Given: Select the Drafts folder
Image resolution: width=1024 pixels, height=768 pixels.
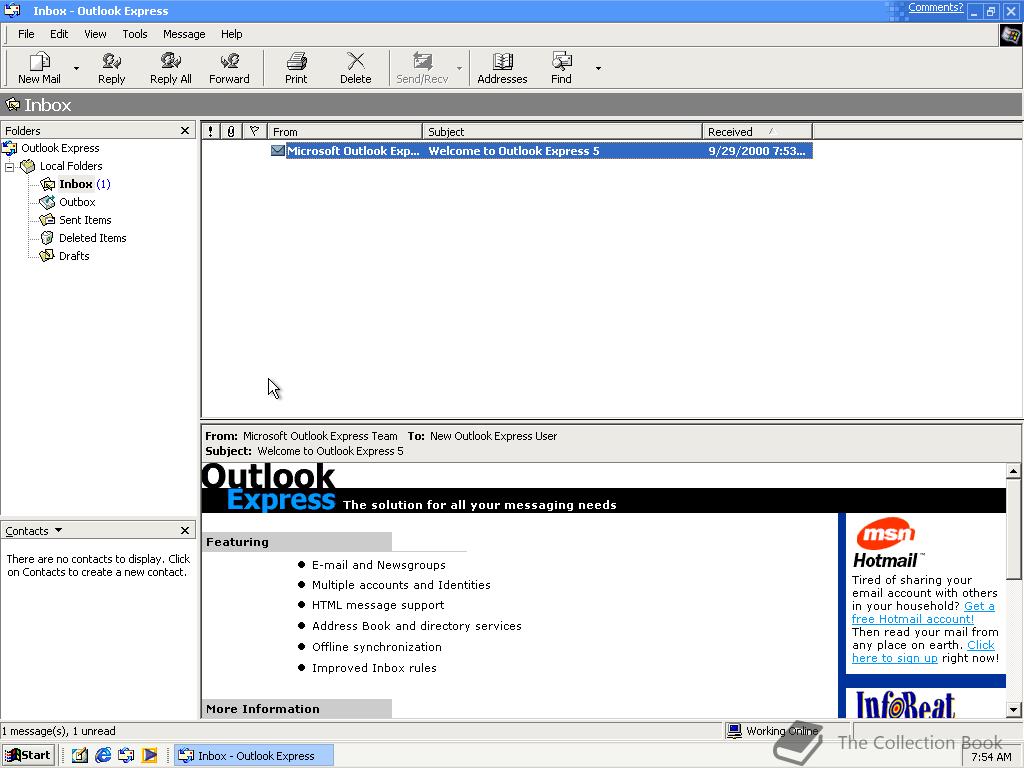Looking at the screenshot, I should click(x=74, y=256).
